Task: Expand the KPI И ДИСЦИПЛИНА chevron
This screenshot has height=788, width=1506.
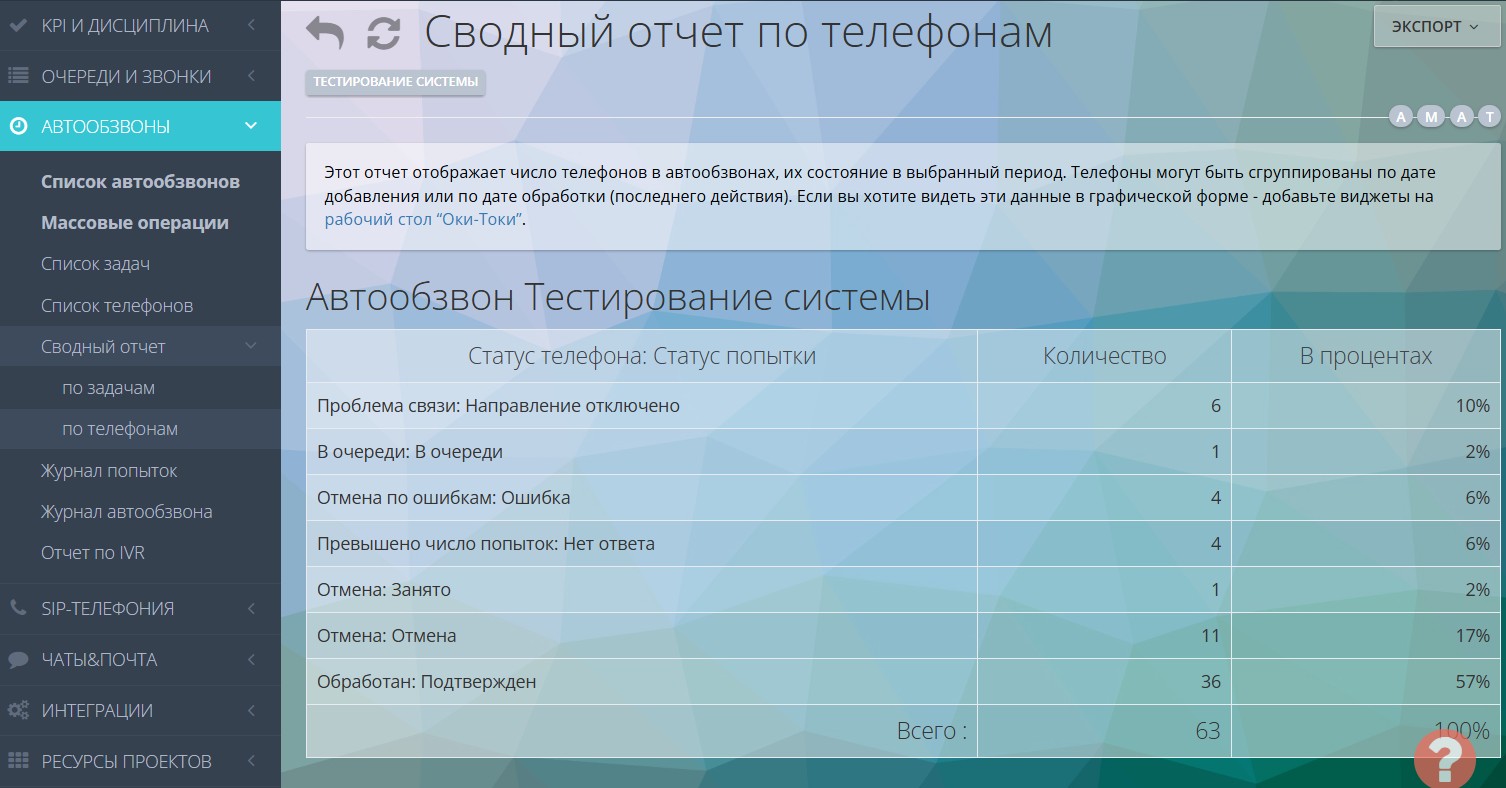Action: (251, 25)
